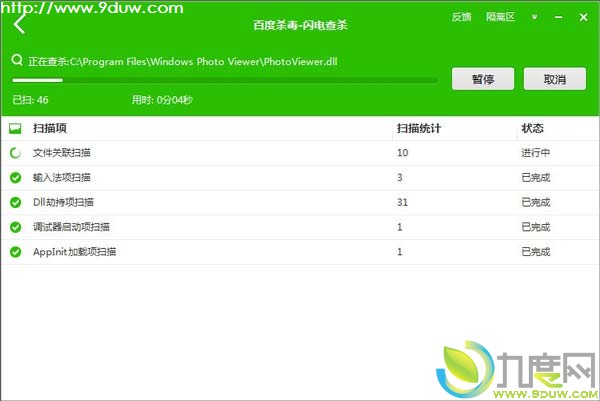Click the magnifier icon beside the scanning path
Image resolution: width=600 pixels, height=401 pixels.
pos(17,60)
